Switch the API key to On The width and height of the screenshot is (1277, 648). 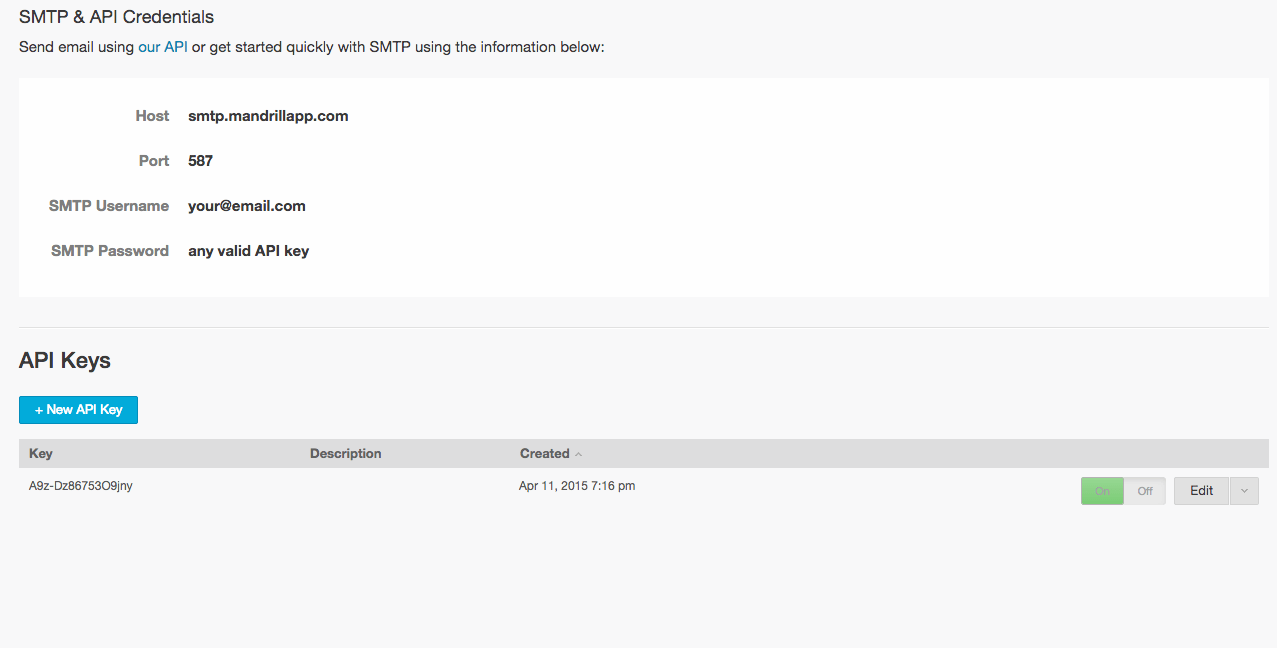coord(1102,491)
